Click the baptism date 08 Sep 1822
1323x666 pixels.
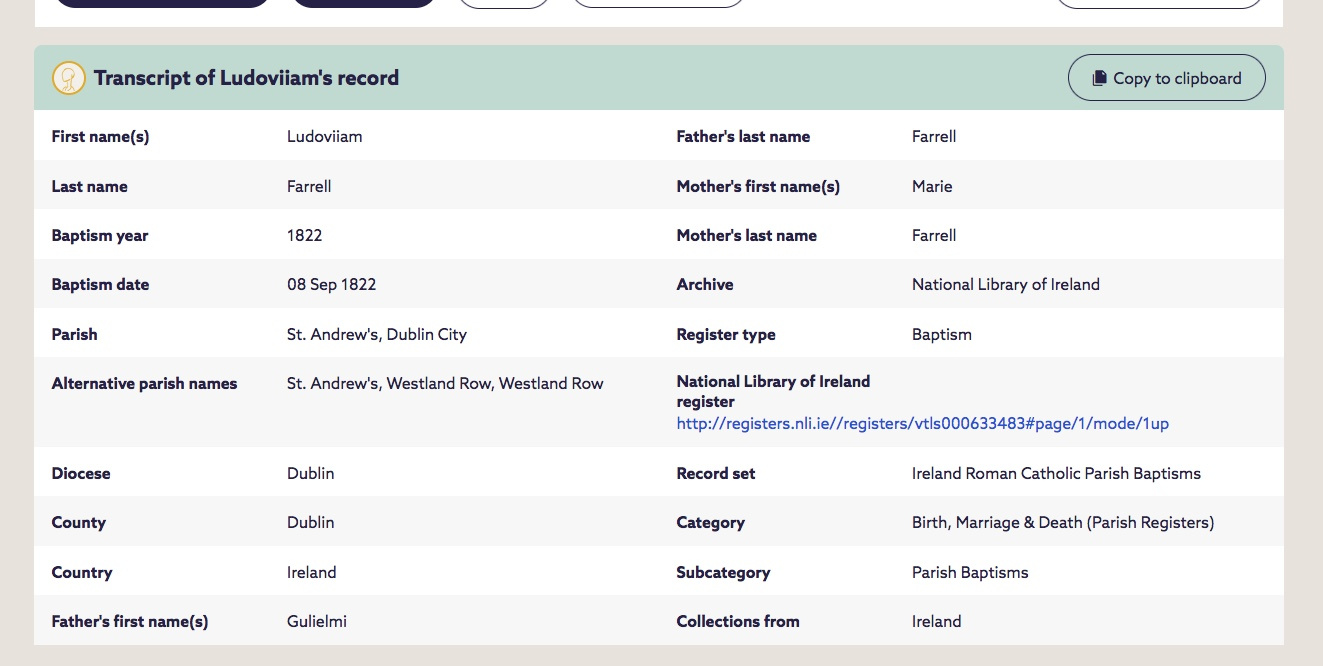click(331, 284)
